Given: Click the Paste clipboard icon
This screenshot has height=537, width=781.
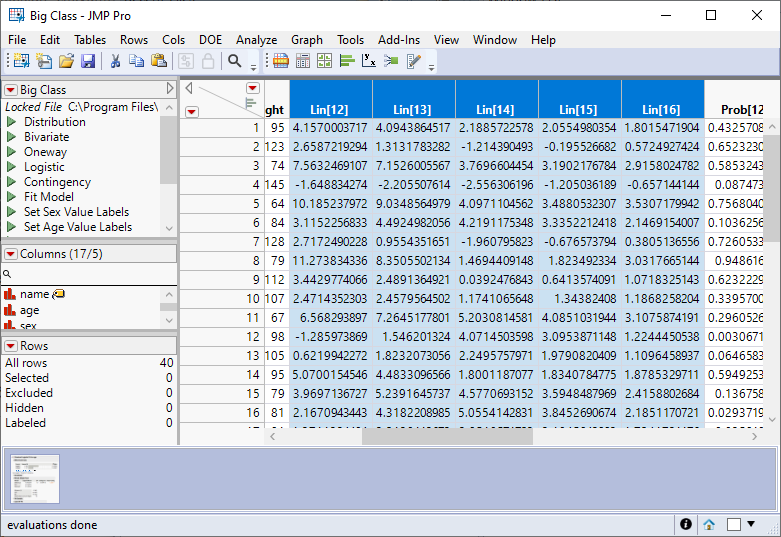Looking at the screenshot, I should point(159,62).
